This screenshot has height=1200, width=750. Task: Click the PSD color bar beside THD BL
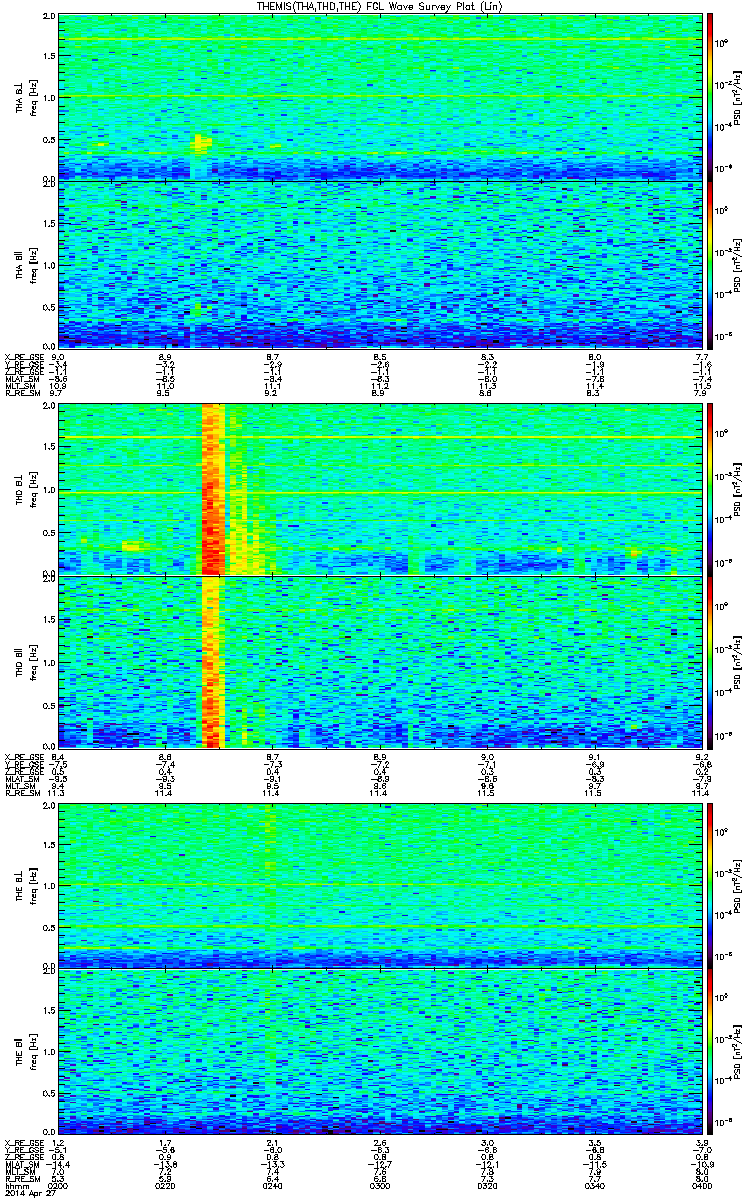coord(710,488)
